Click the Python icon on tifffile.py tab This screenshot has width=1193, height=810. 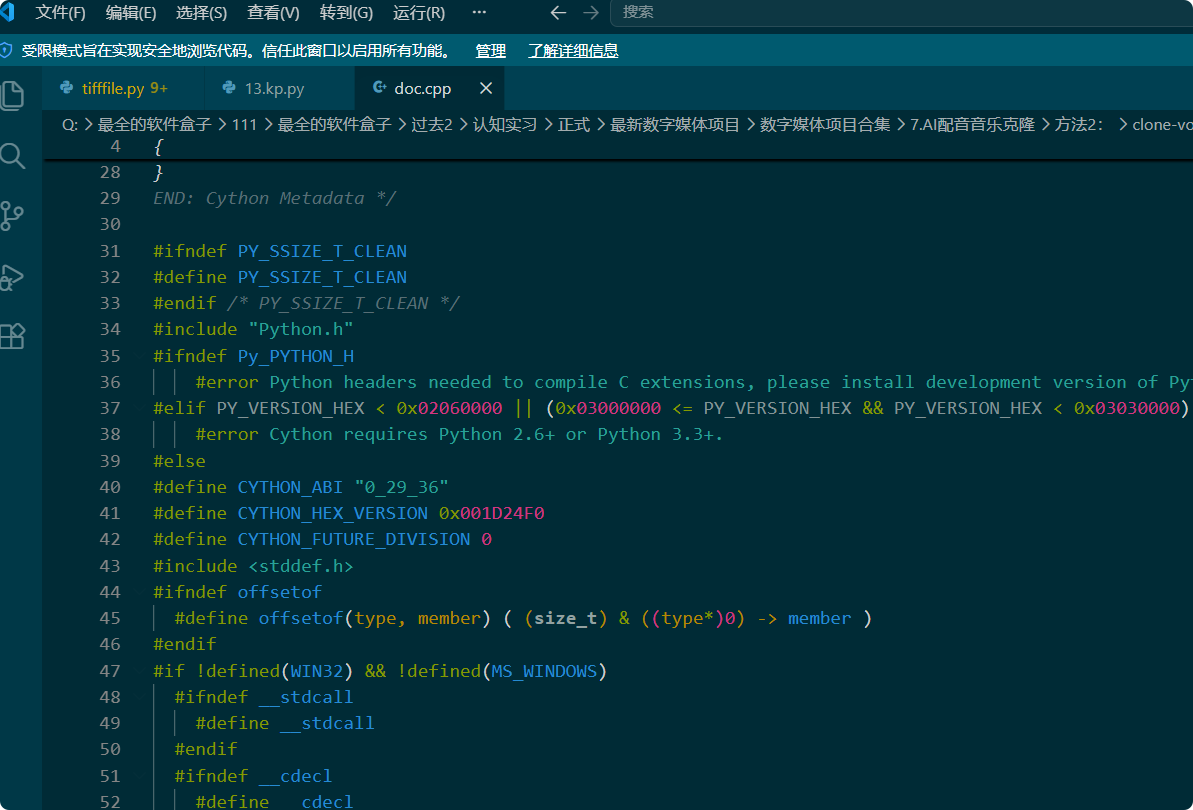click(67, 88)
